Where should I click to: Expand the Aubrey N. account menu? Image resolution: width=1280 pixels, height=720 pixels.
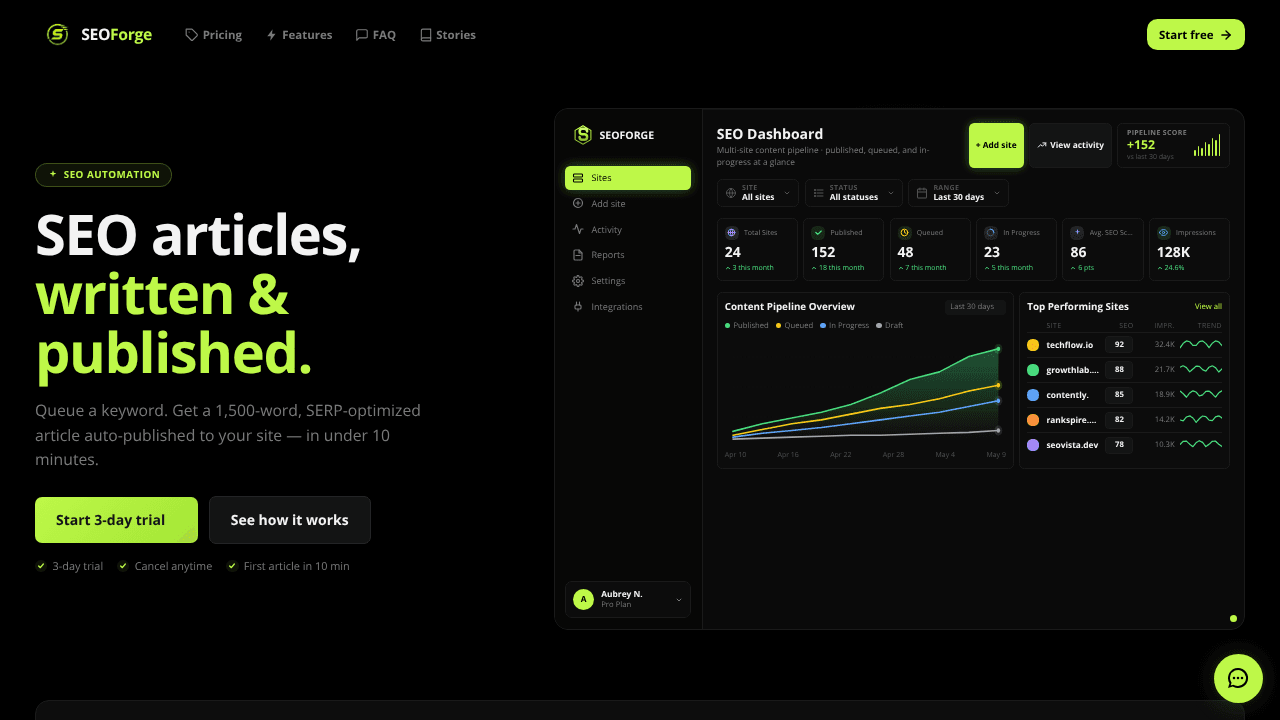(x=628, y=599)
